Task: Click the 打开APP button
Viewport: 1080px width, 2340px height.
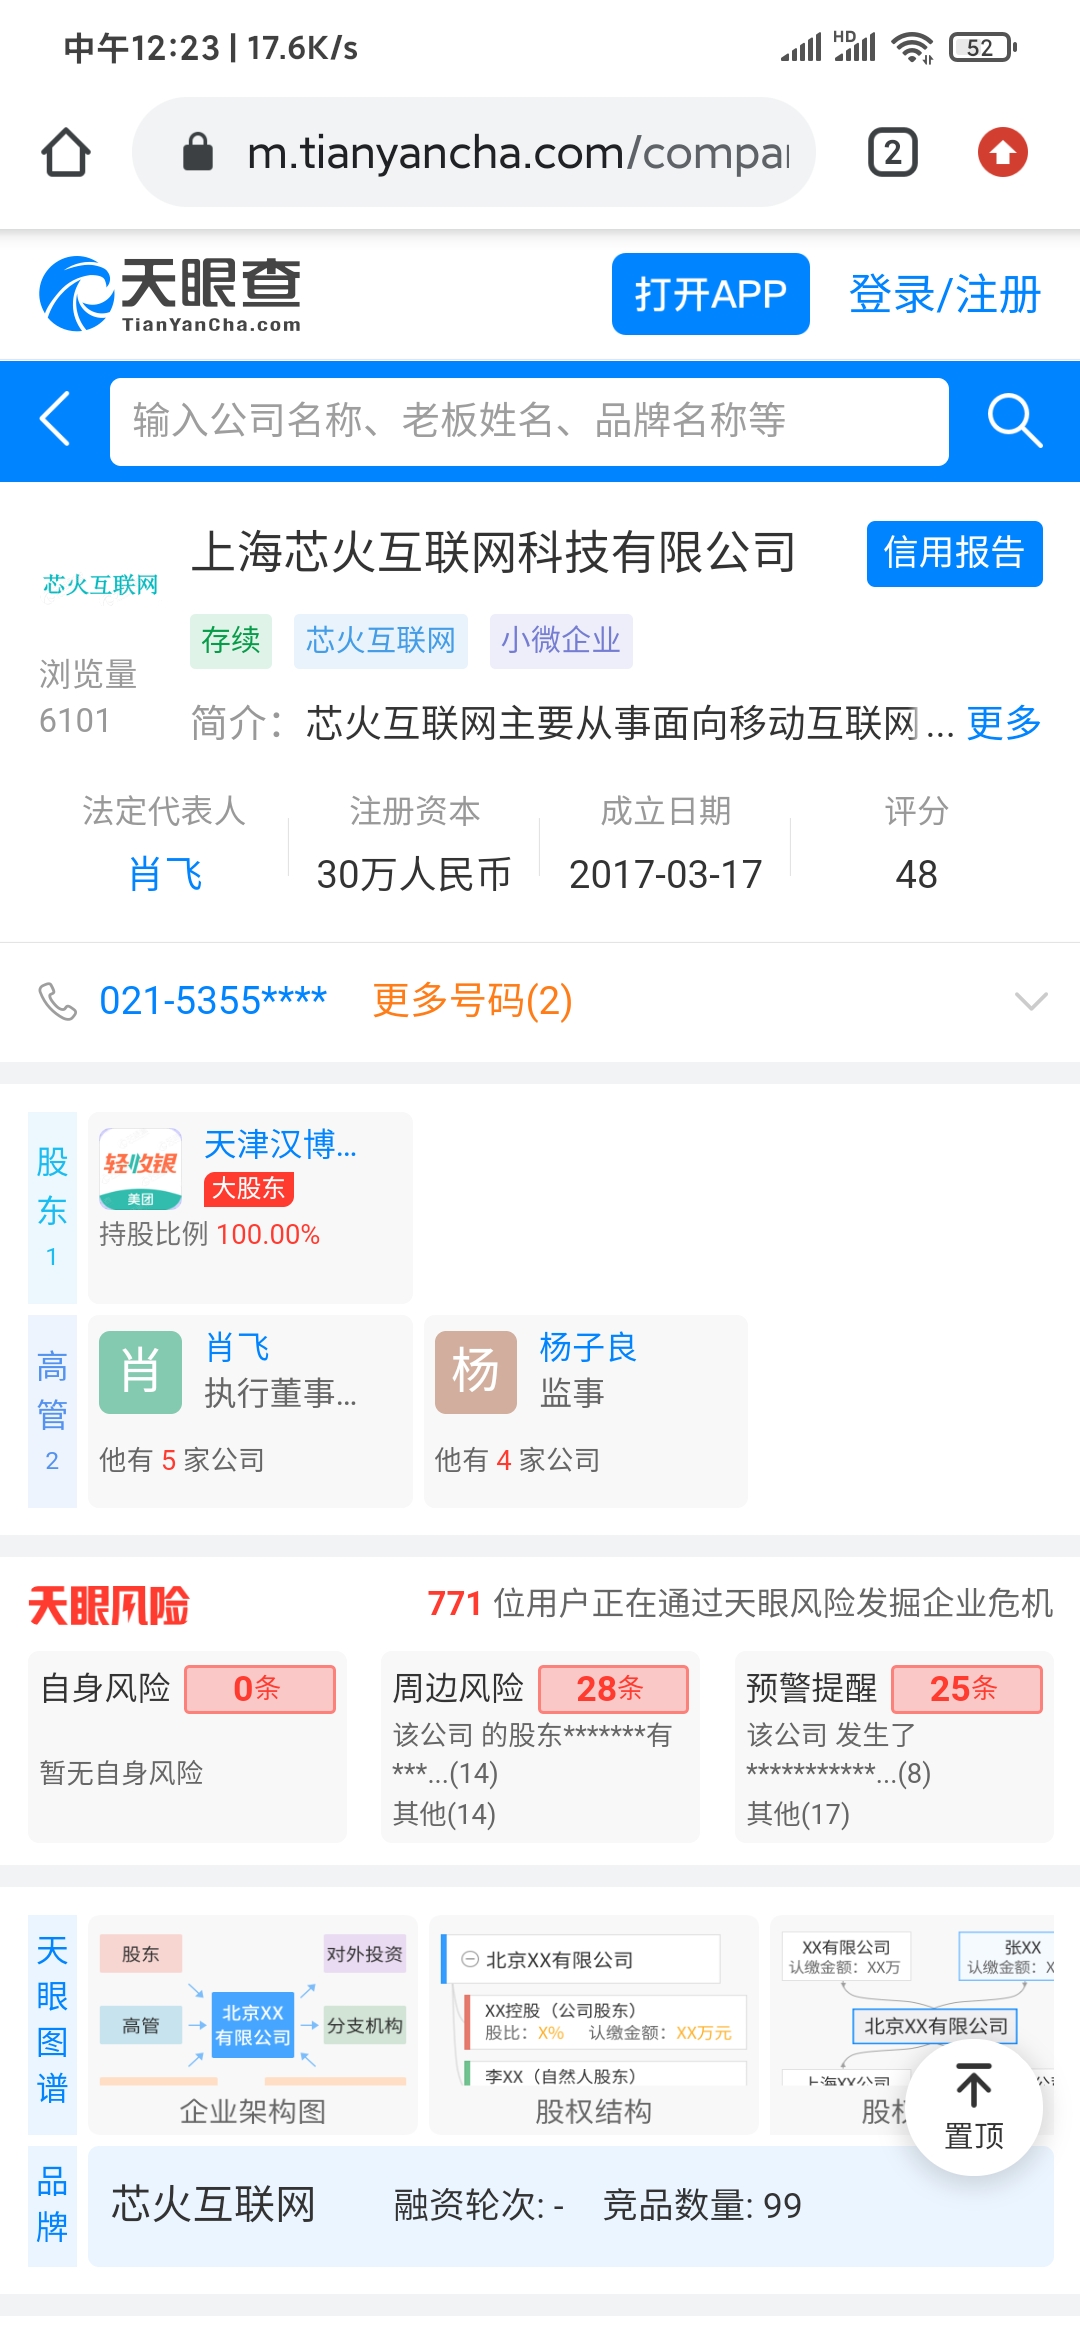Action: pyautogui.click(x=711, y=294)
